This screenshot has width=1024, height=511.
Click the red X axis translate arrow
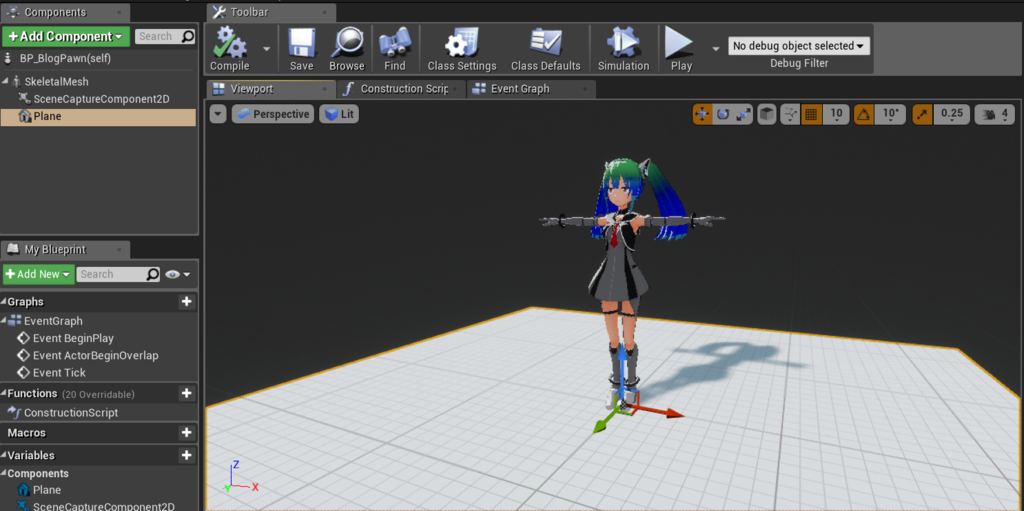pyautogui.click(x=661, y=413)
